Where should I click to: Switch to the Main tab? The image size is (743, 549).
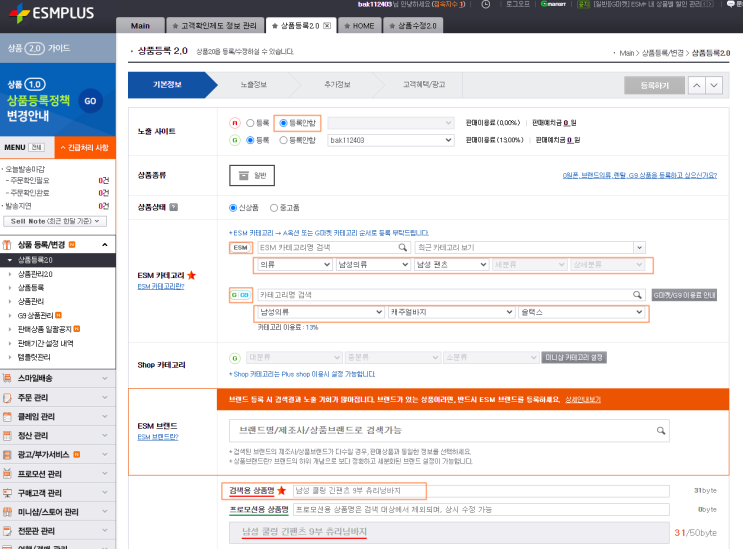coord(140,26)
